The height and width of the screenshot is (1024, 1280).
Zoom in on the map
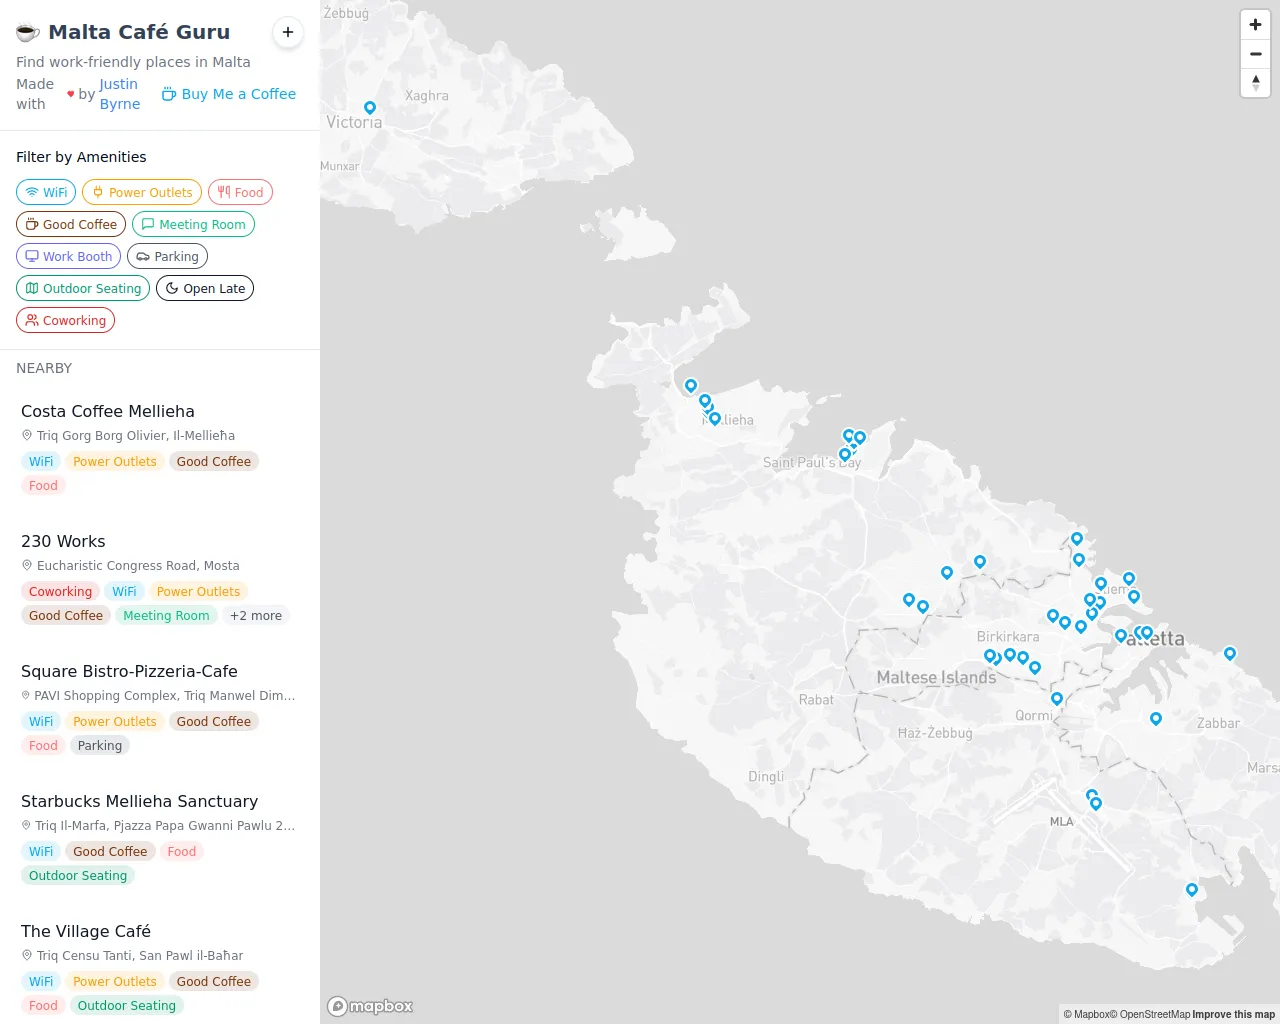1255,25
